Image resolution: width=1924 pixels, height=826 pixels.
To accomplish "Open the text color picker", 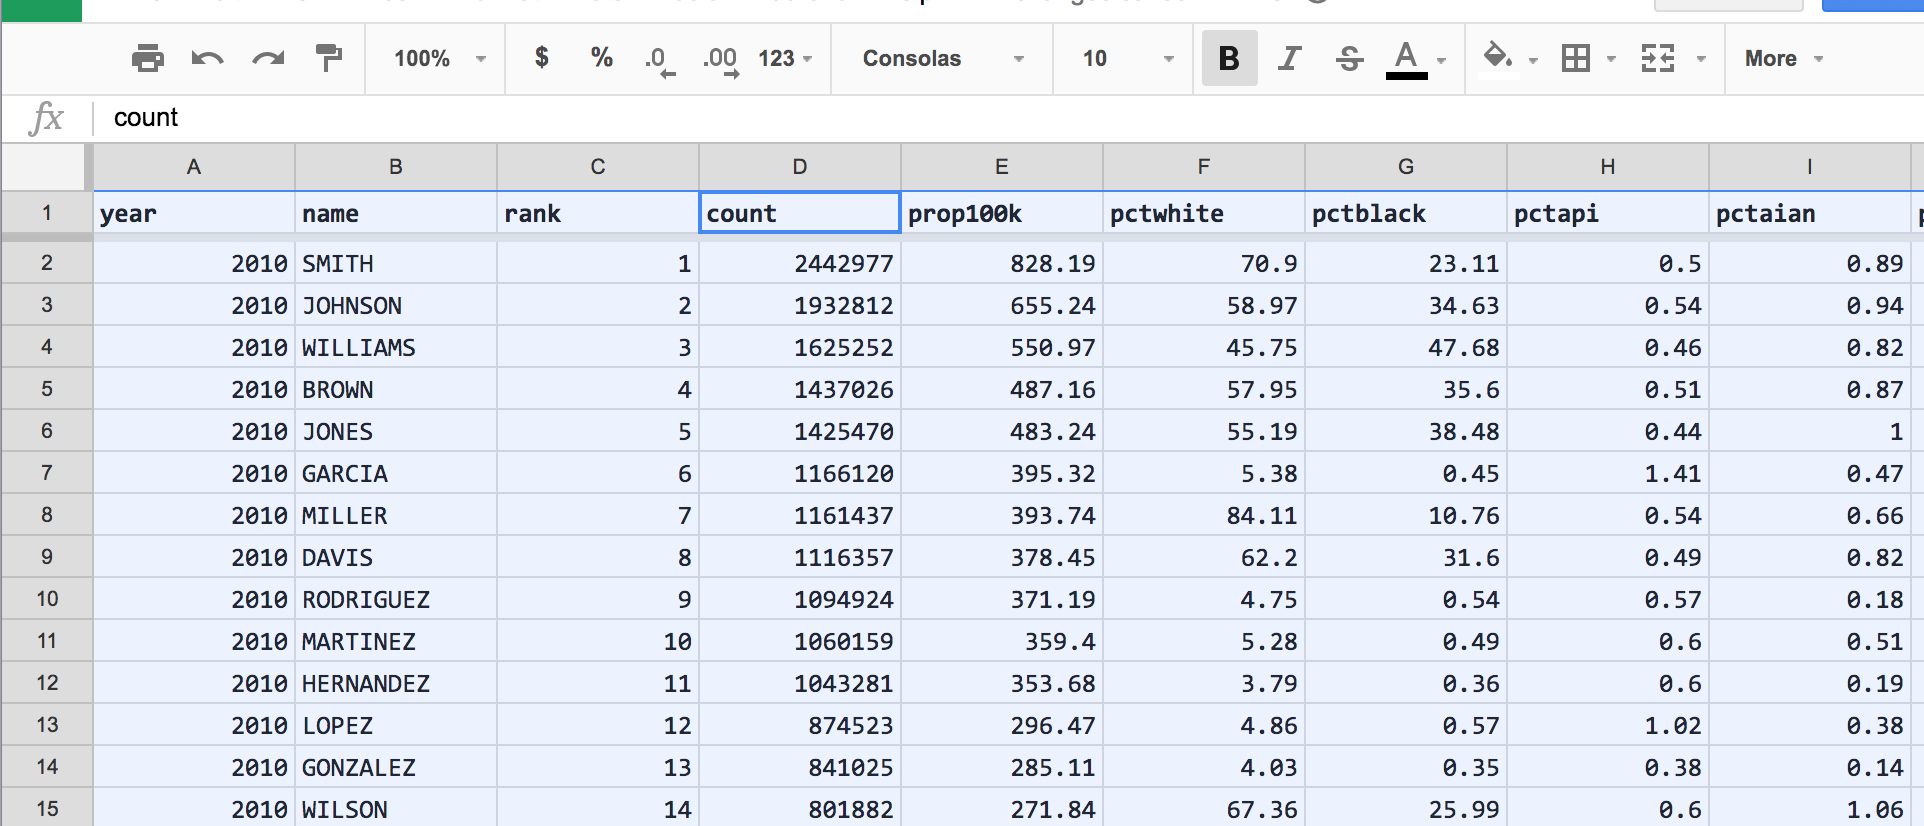I will [1406, 59].
